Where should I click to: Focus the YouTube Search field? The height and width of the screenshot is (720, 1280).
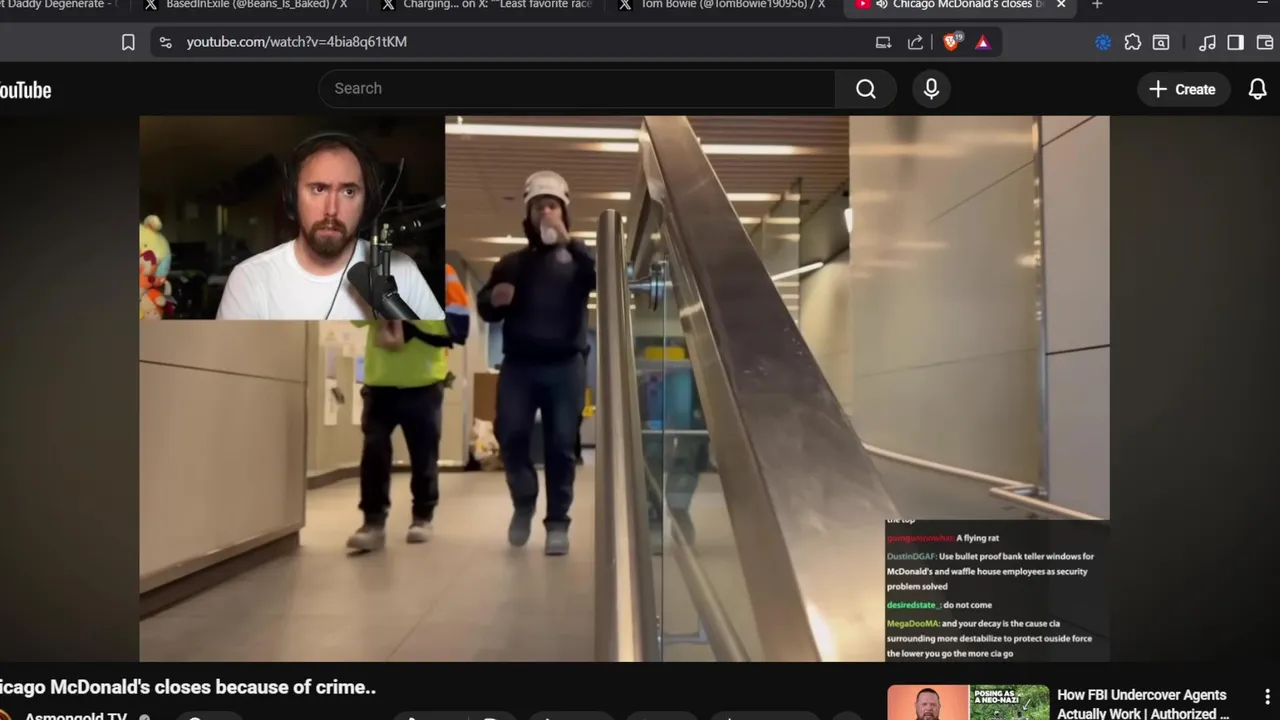click(577, 89)
